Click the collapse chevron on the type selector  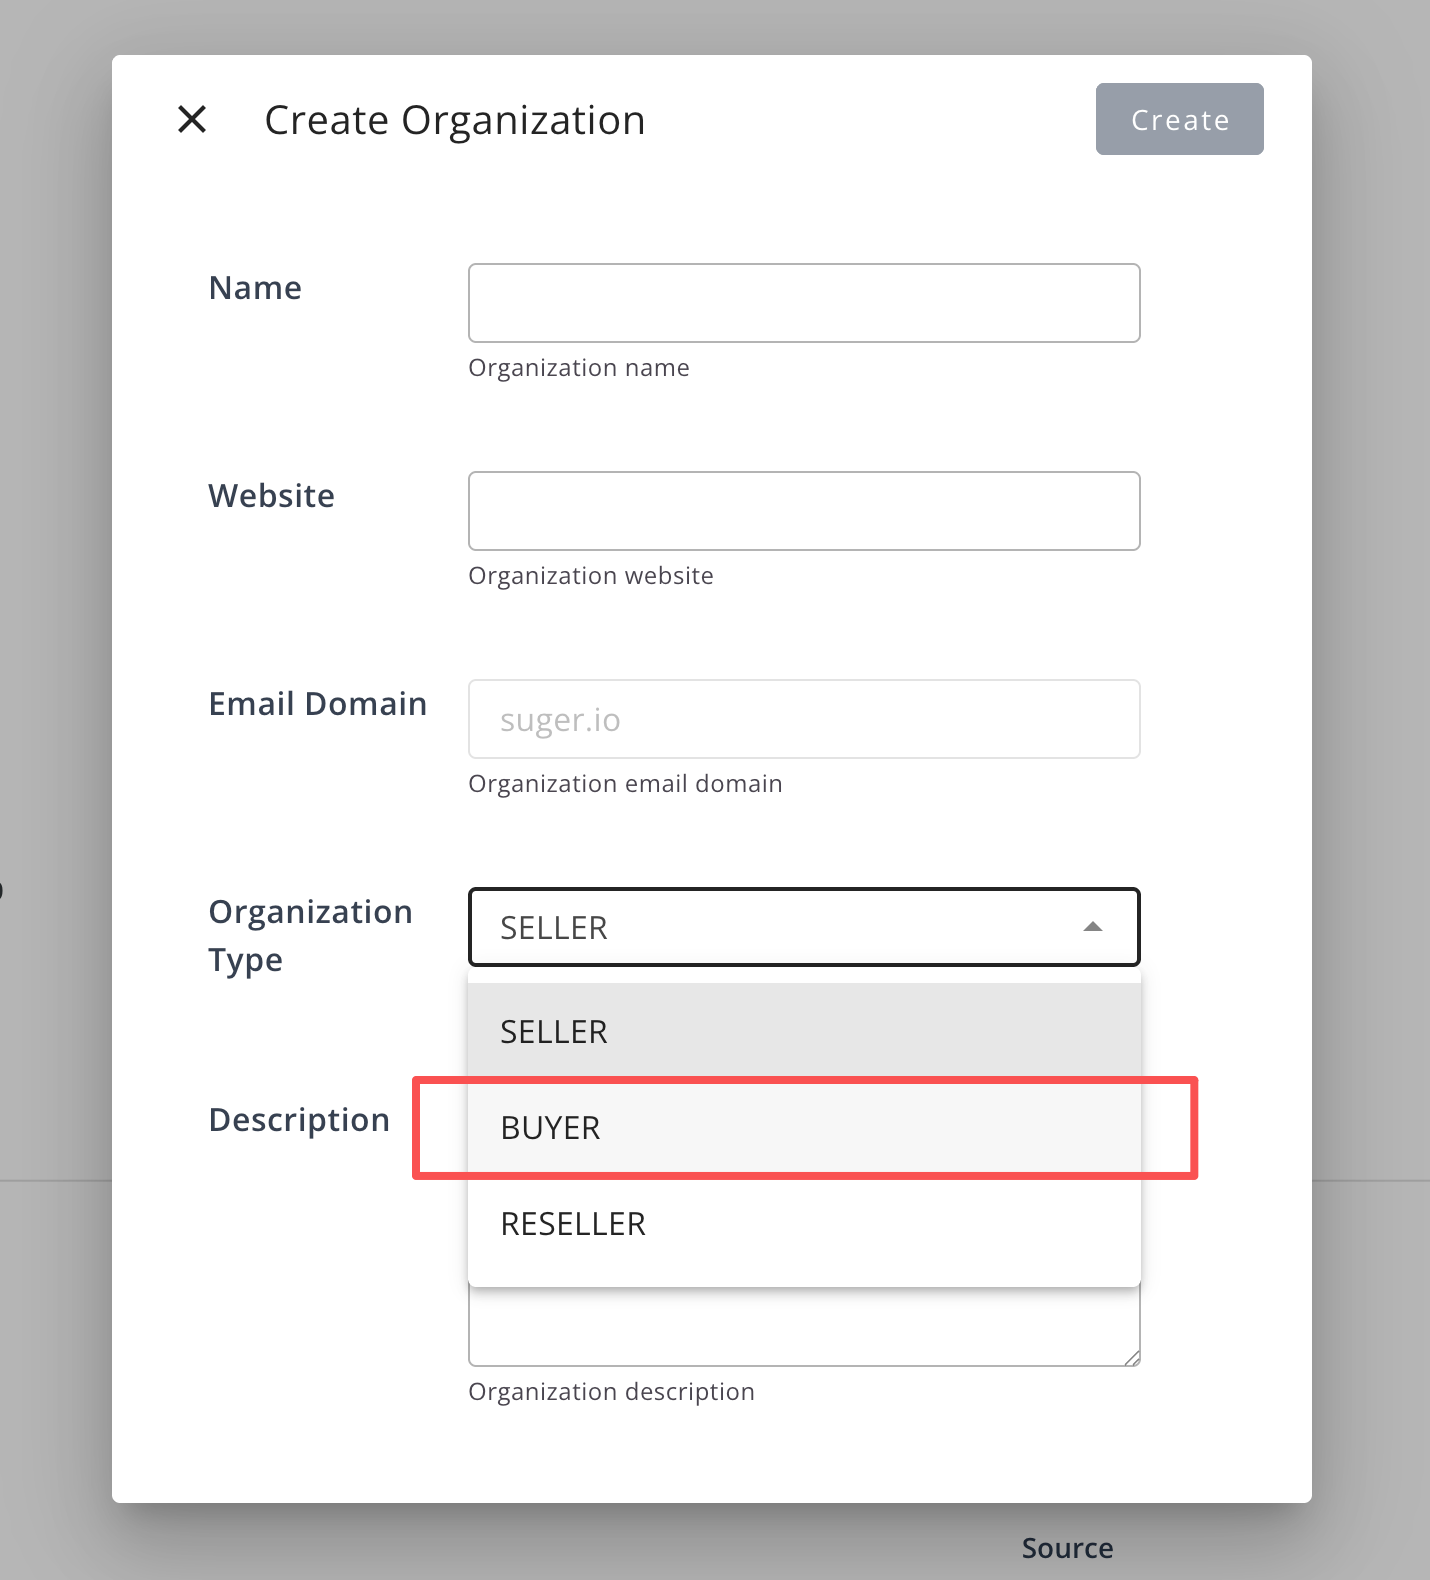point(1094,927)
